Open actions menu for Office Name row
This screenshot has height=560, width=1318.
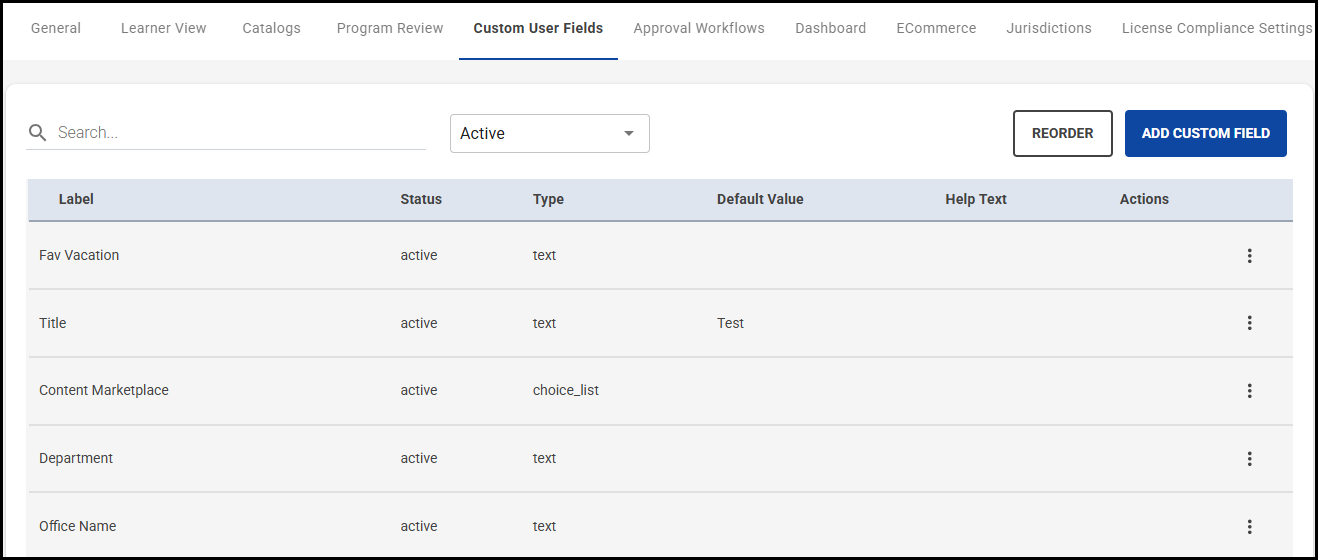pos(1249,527)
